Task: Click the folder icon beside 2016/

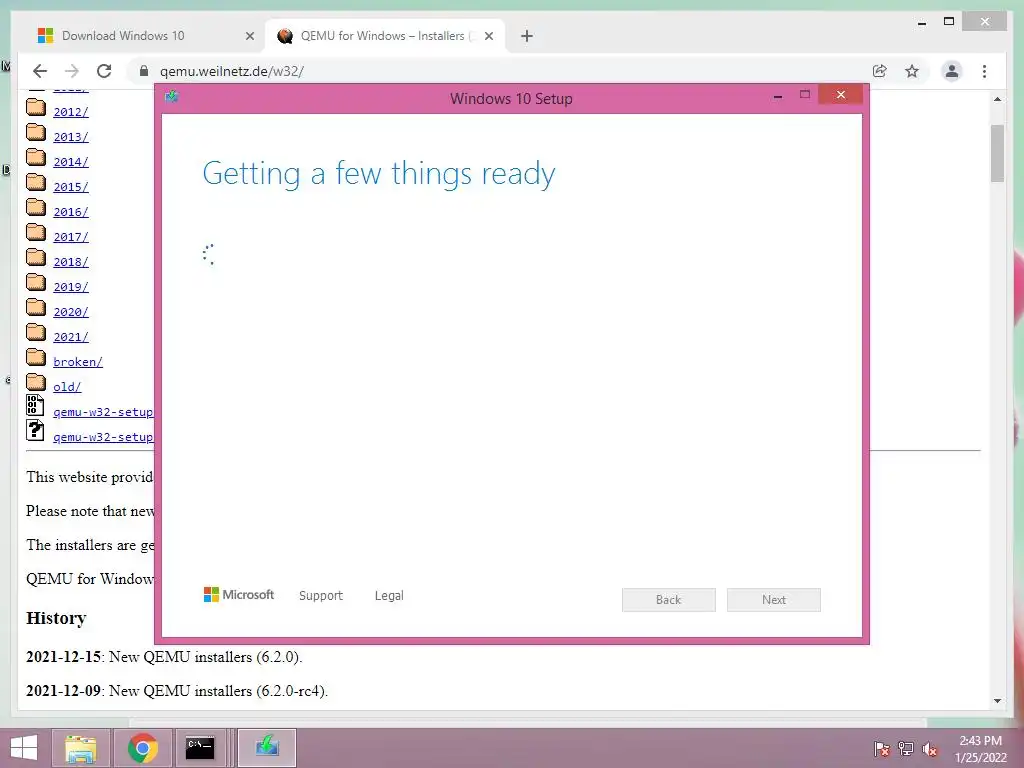Action: click(36, 208)
